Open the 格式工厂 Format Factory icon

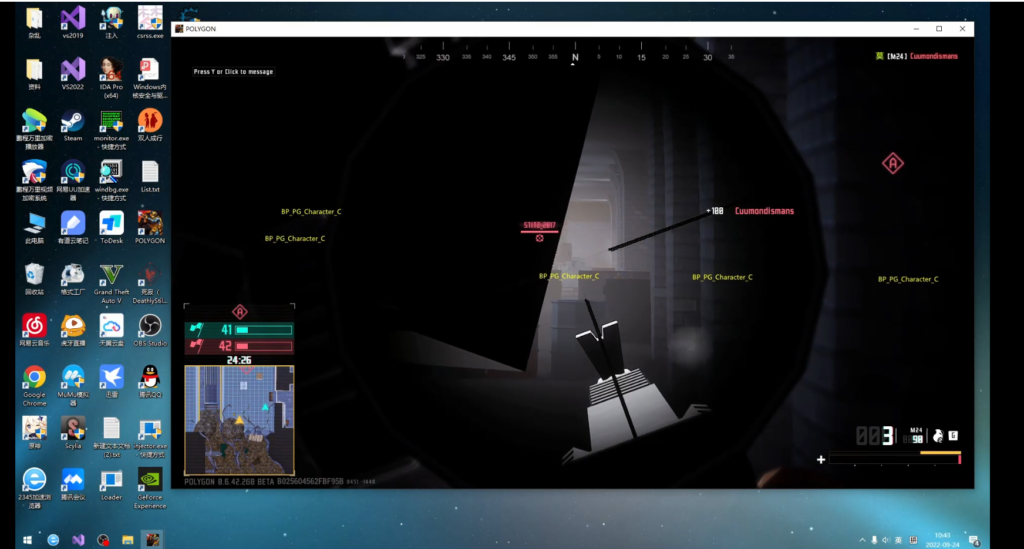pyautogui.click(x=72, y=279)
